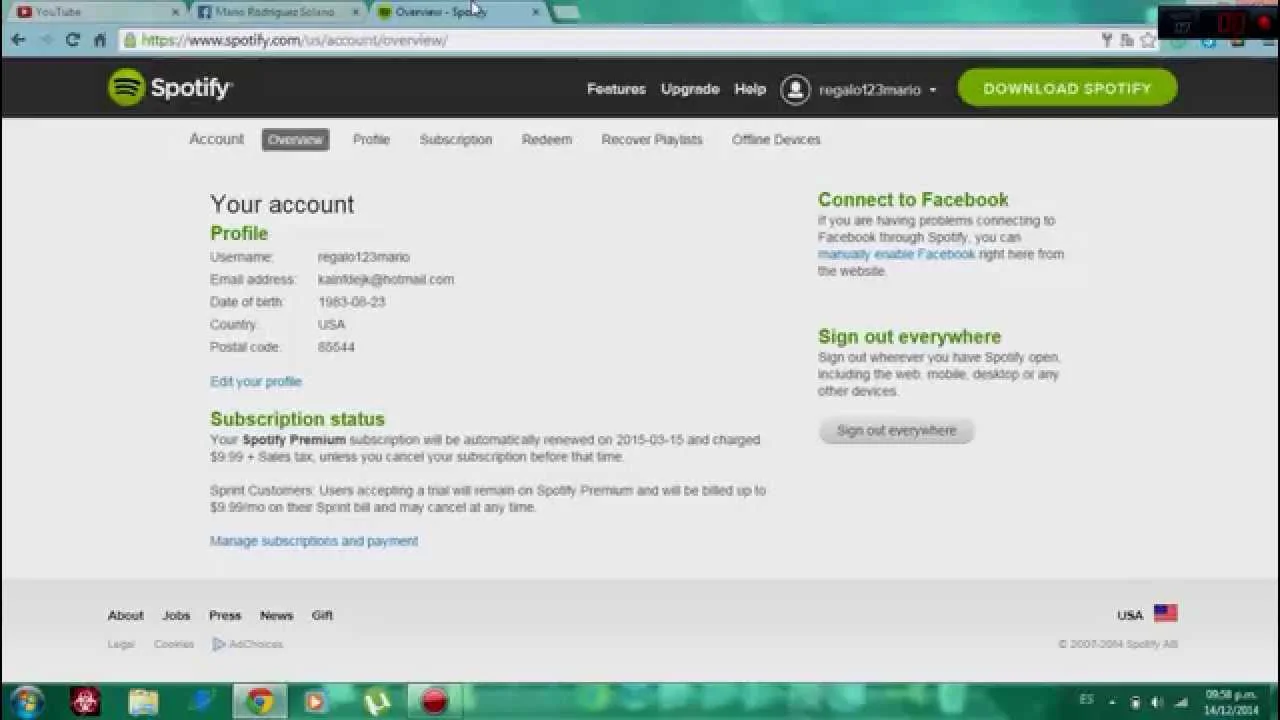Click Upgrade in the header navigation

pos(690,89)
